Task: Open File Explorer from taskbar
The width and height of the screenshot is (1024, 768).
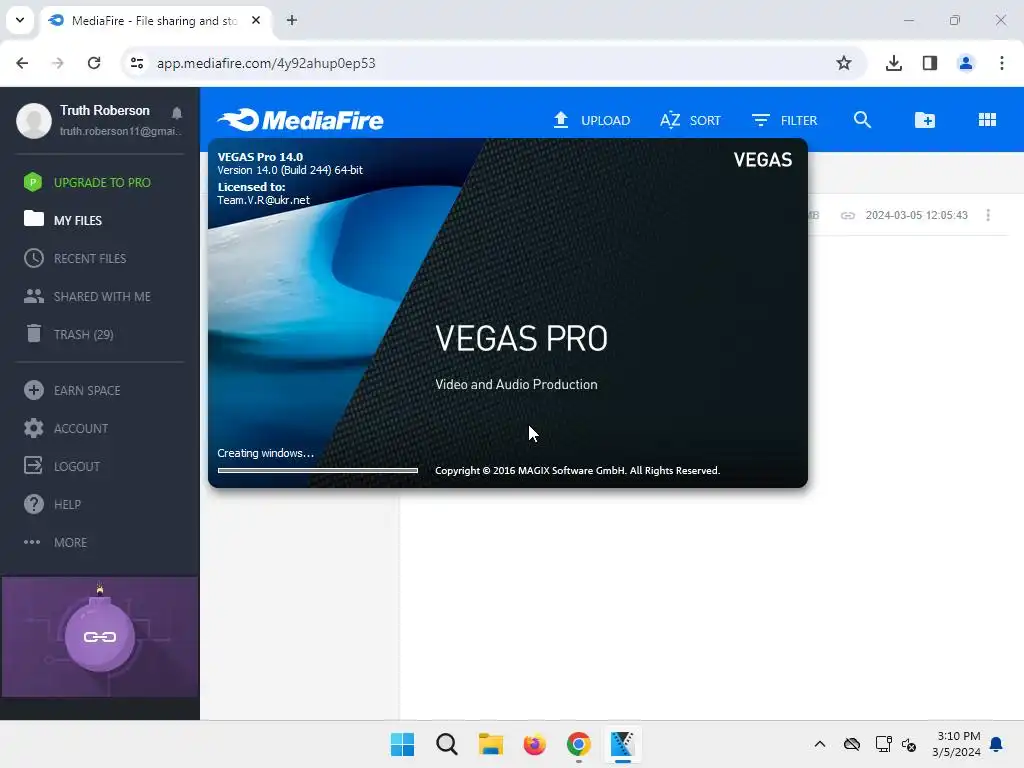Action: [490, 744]
